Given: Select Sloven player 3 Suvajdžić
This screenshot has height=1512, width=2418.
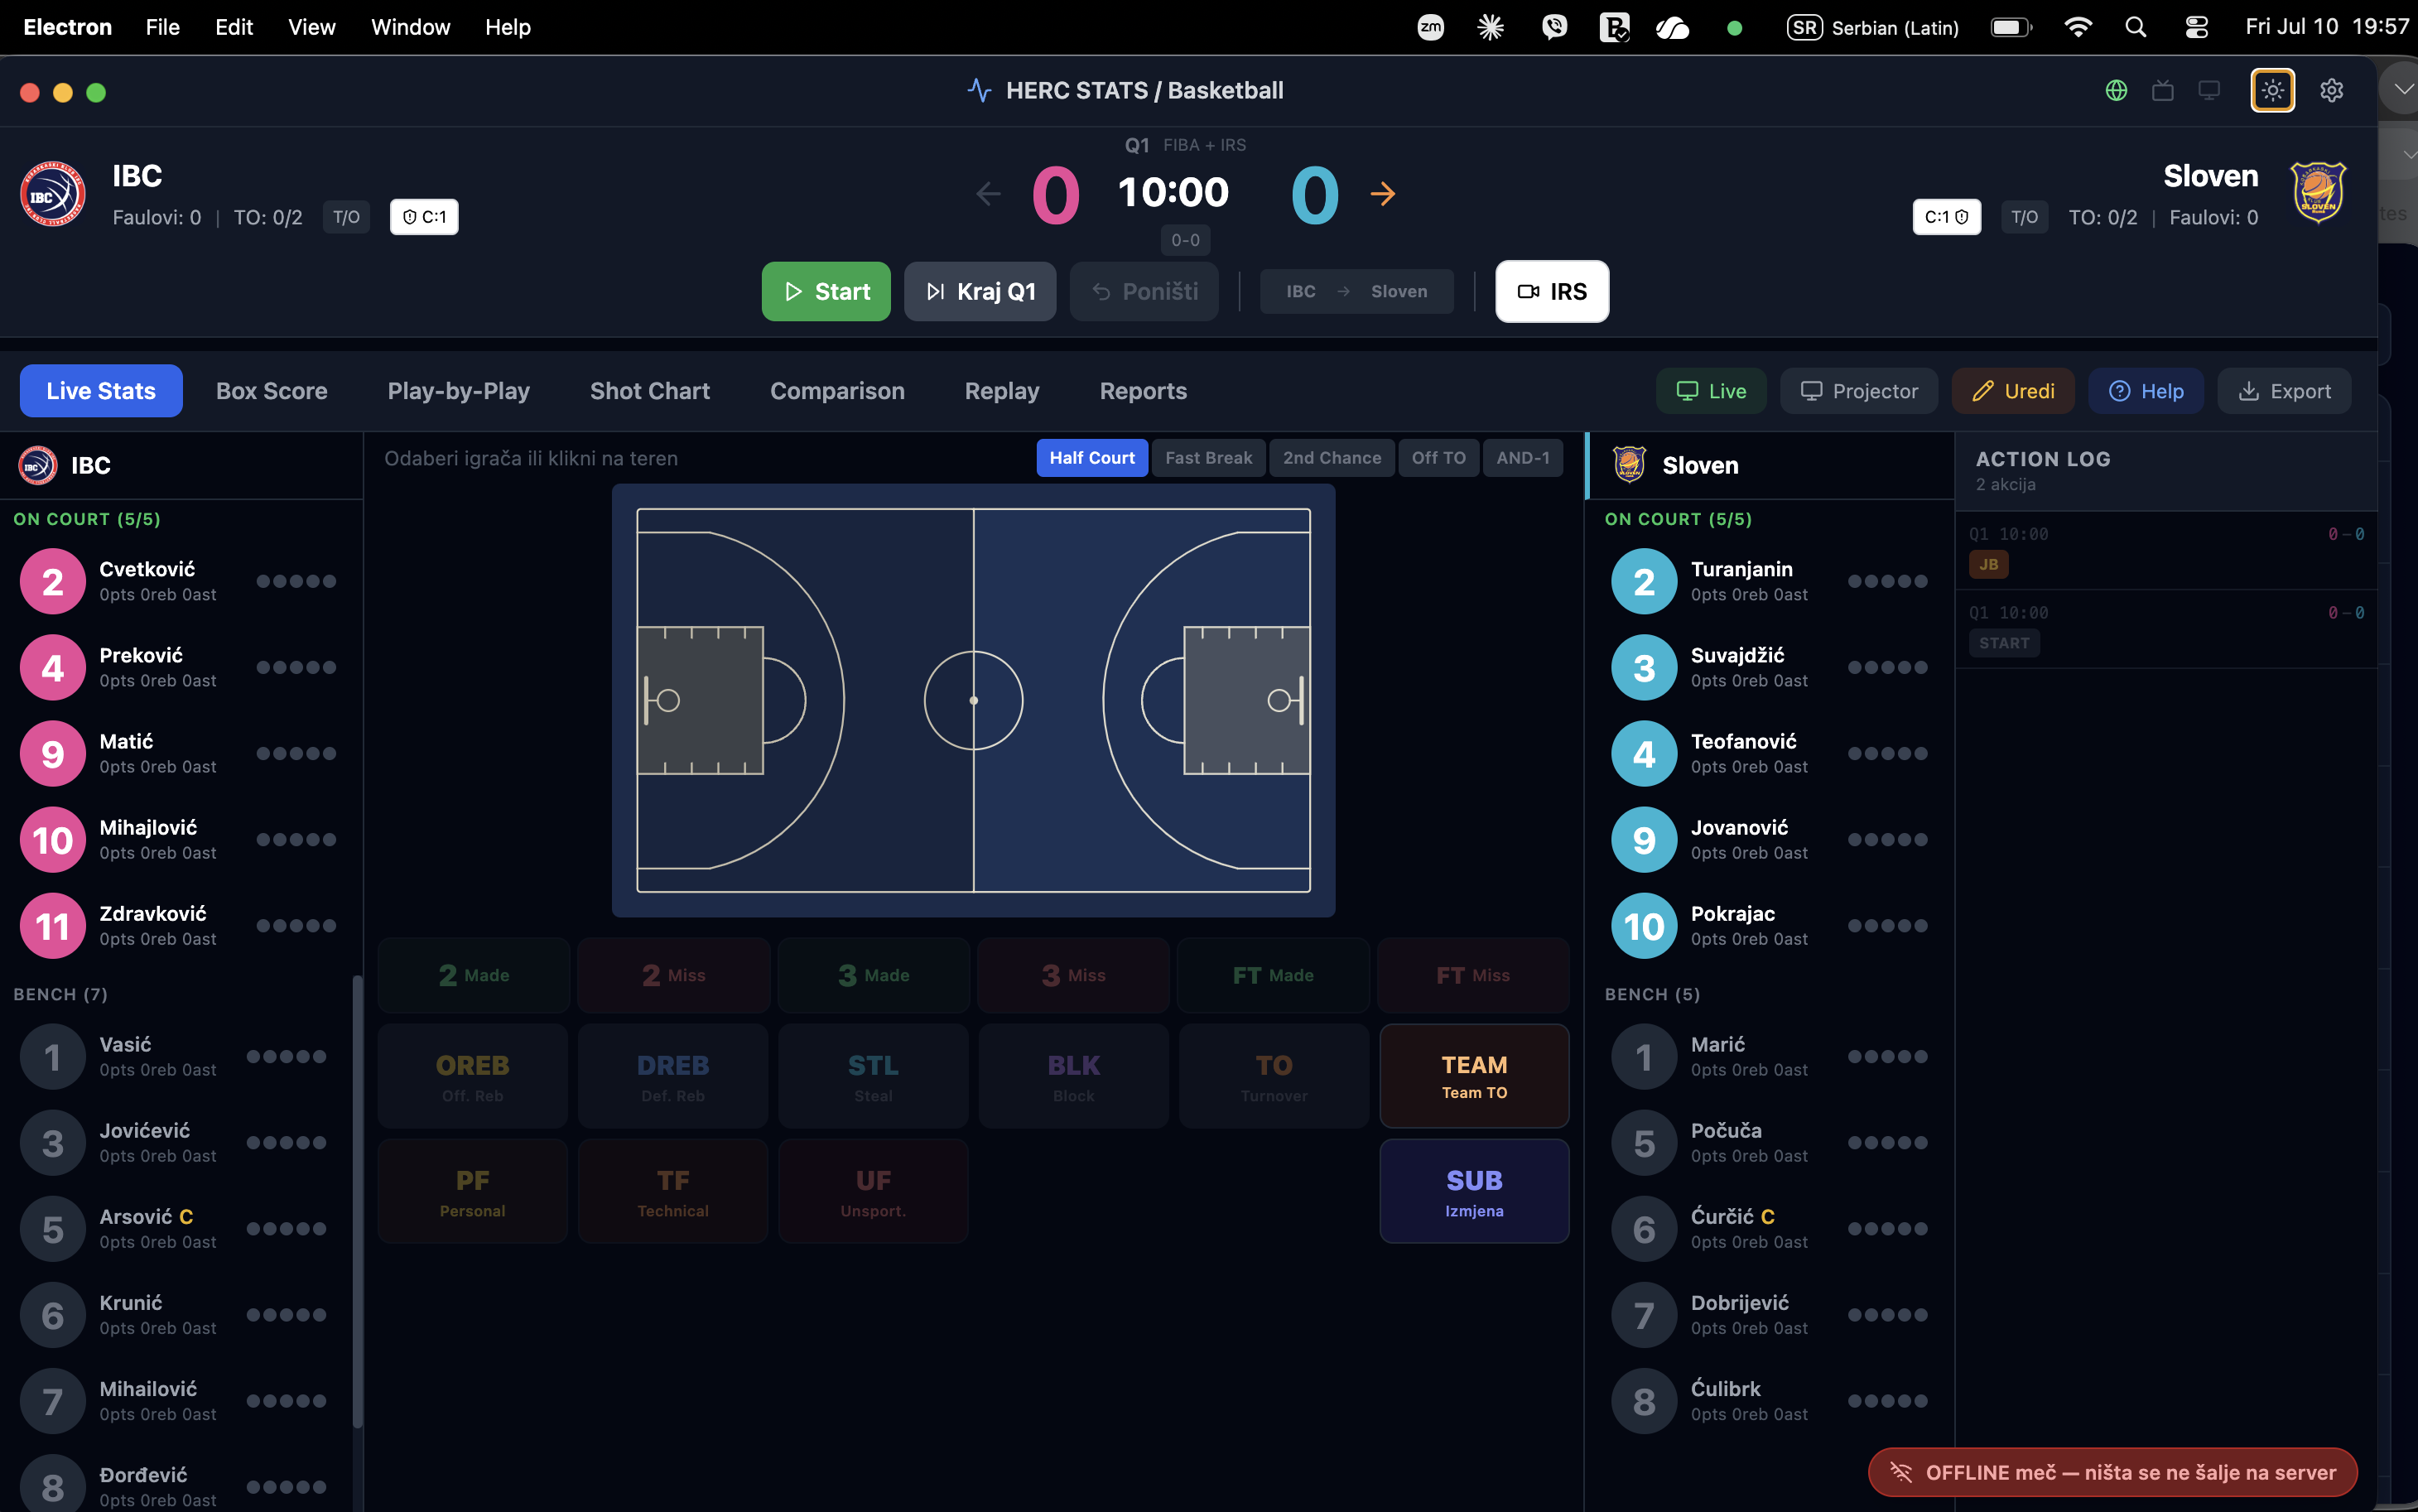Looking at the screenshot, I should pos(1770,667).
